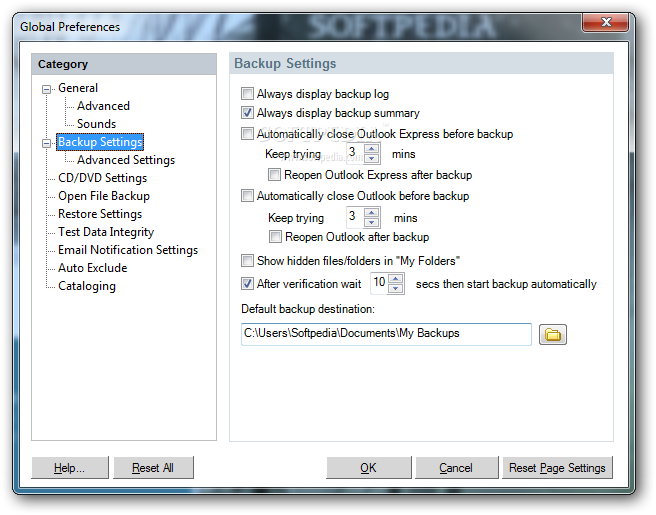Open Restore Settings category

pos(100,214)
